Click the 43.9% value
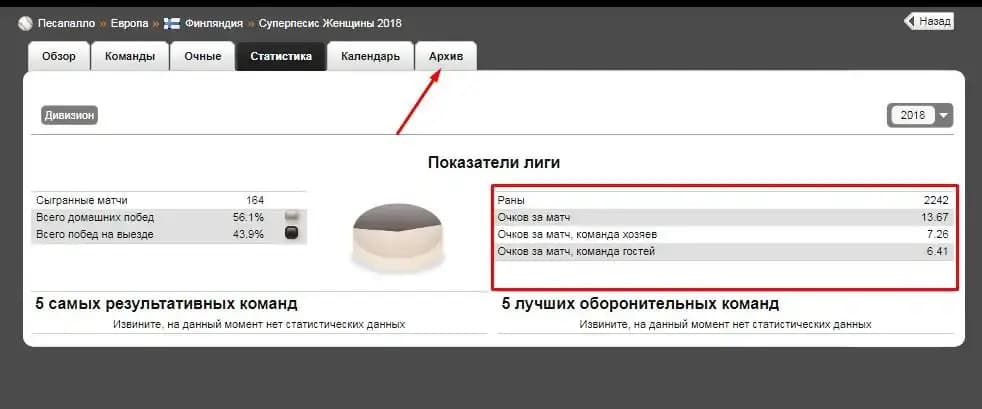The image size is (982, 409). click(248, 234)
